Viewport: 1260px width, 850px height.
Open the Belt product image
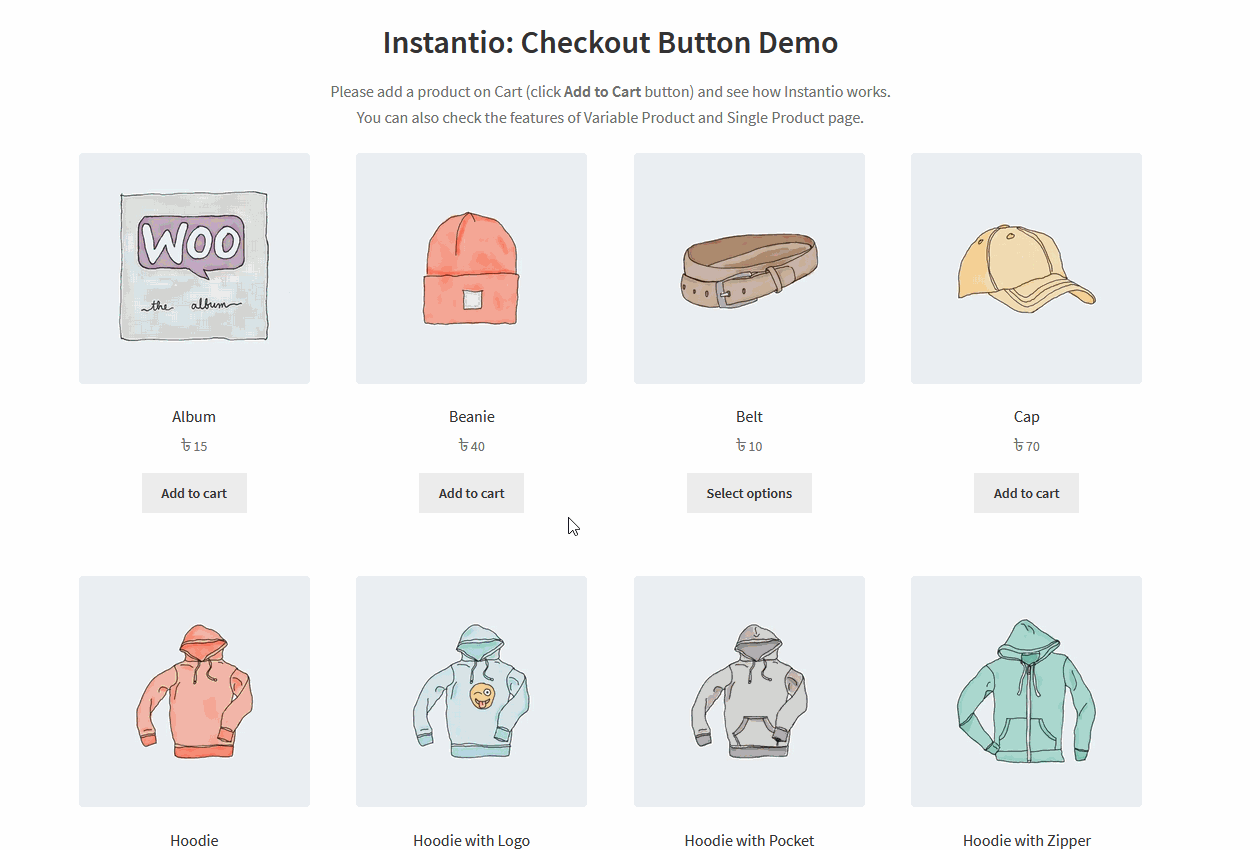[x=749, y=268]
